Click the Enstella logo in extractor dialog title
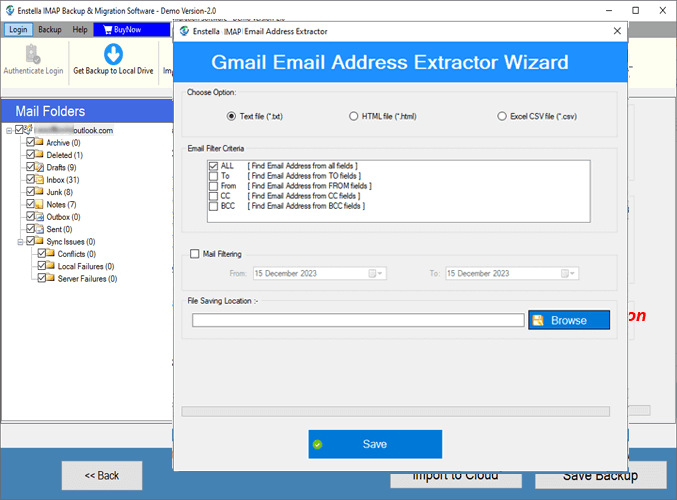The image size is (677, 500). click(x=185, y=31)
